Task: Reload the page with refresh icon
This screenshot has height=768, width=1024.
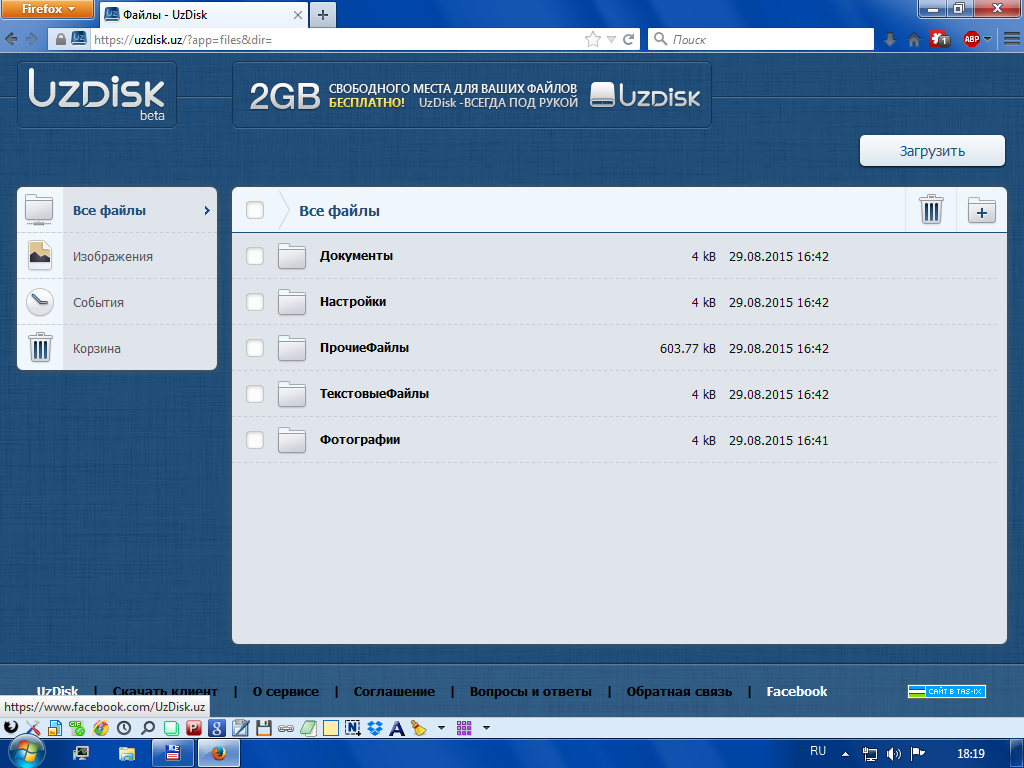Action: coord(629,40)
